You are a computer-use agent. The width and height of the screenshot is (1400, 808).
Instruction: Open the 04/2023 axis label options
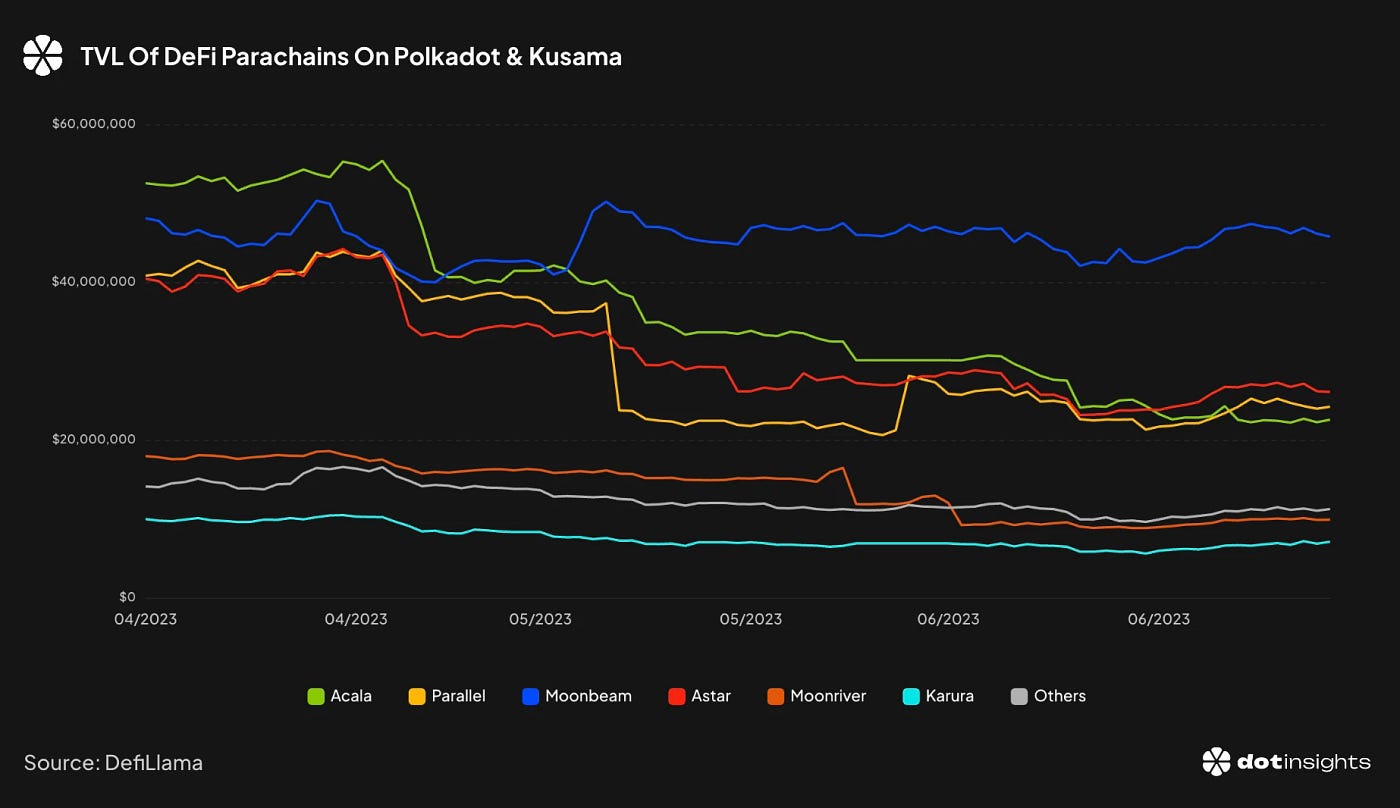[144, 619]
